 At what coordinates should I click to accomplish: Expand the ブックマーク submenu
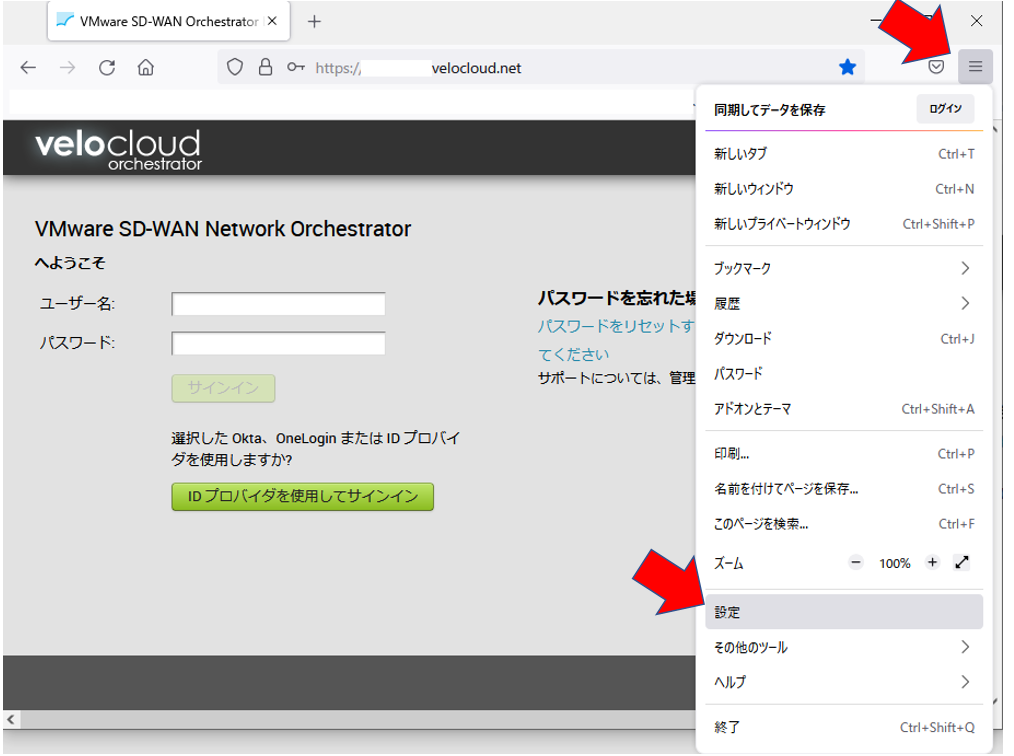844,268
